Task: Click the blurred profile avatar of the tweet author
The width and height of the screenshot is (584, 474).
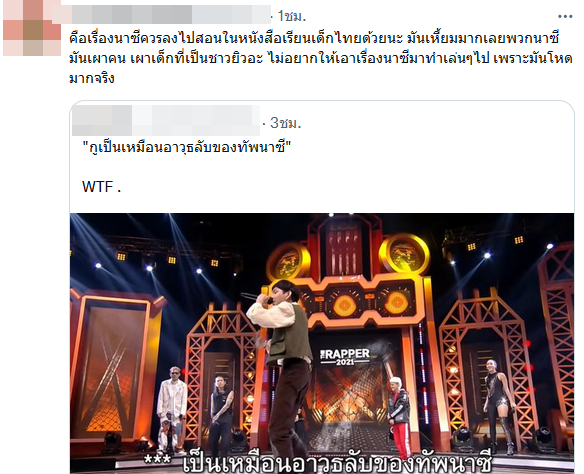Action: click(x=32, y=28)
